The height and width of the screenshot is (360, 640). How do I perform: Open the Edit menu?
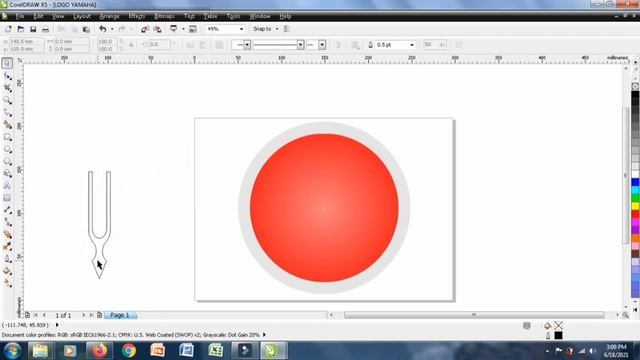point(38,16)
